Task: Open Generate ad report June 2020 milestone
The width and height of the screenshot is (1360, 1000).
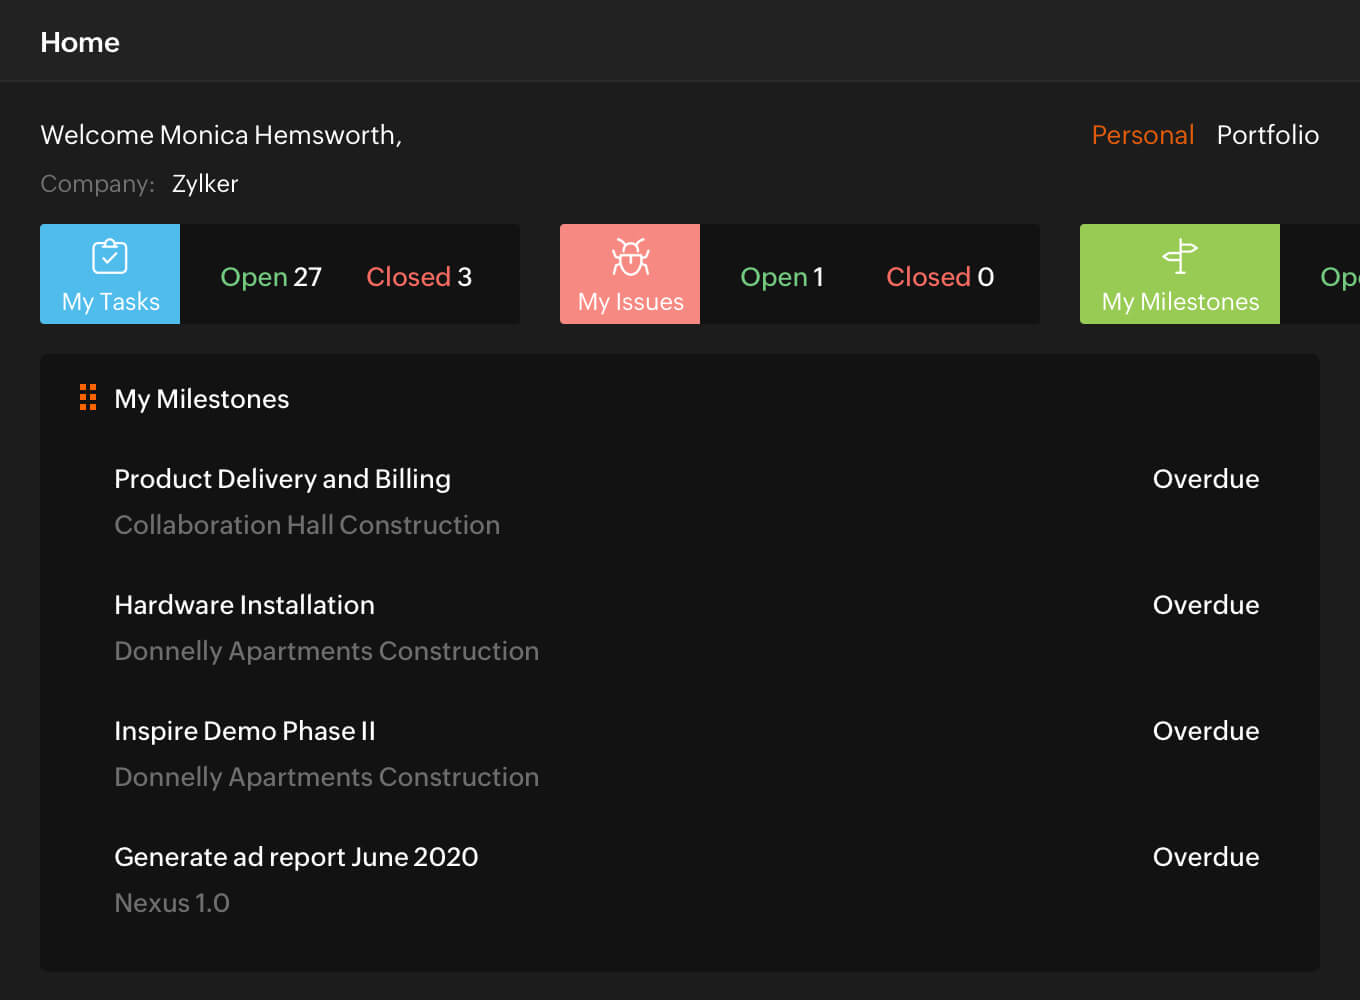Action: point(296,857)
